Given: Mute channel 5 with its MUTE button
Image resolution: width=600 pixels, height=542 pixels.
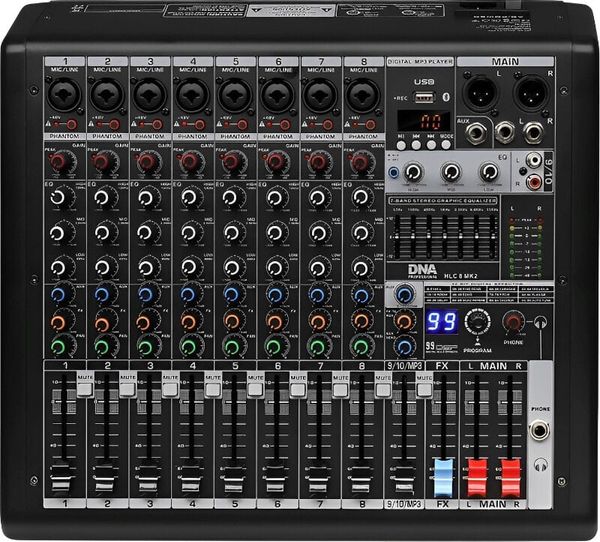Looking at the screenshot, I should [x=255, y=386].
